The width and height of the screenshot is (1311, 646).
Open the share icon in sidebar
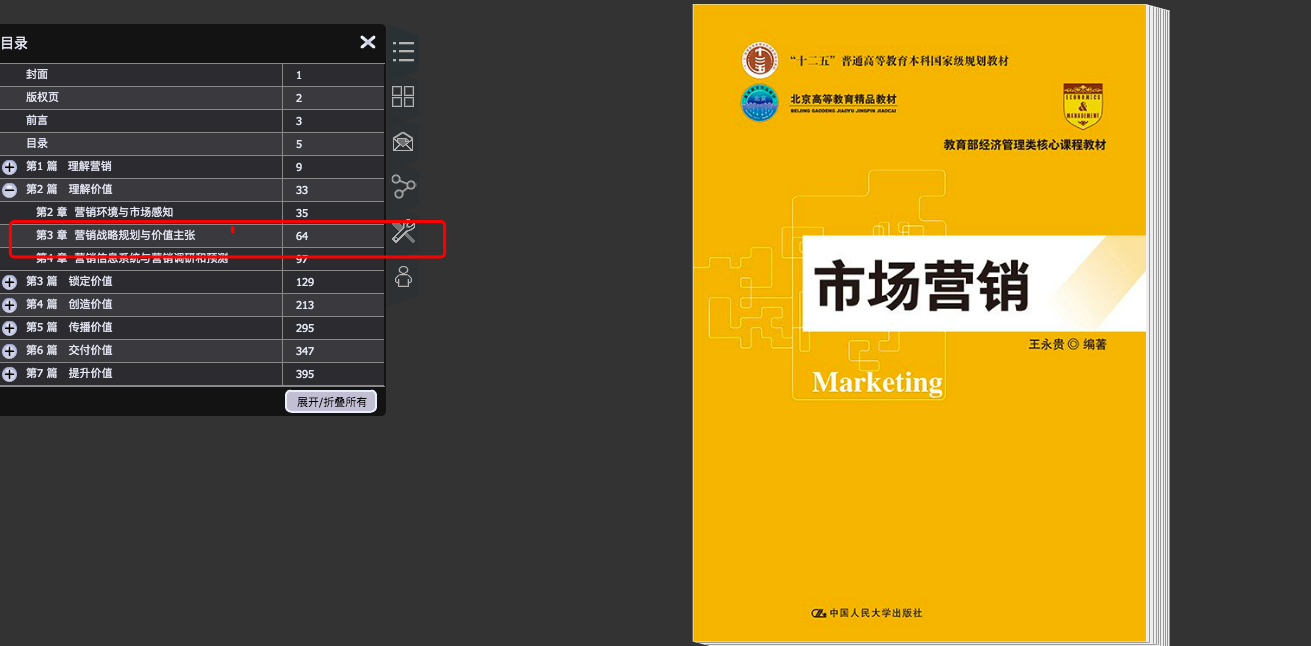click(403, 187)
